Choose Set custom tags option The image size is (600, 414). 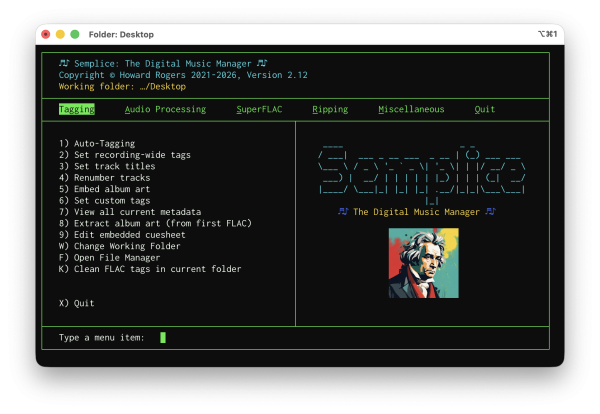105,200
